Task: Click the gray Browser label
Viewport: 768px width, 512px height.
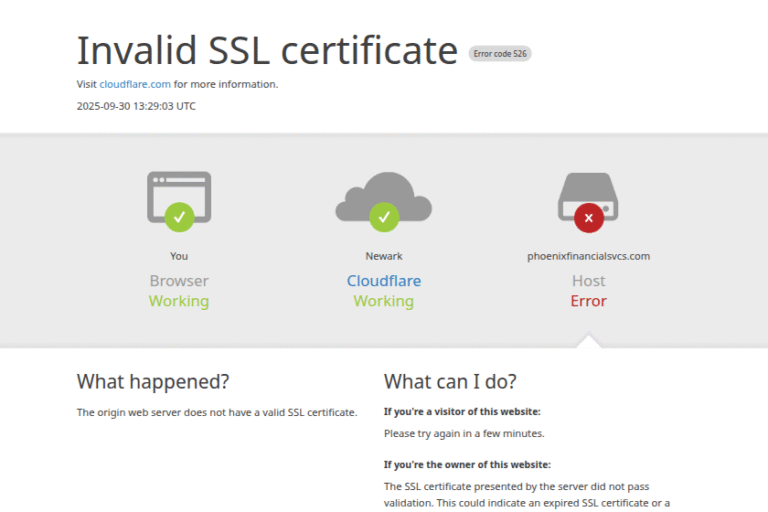Action: pos(179,281)
